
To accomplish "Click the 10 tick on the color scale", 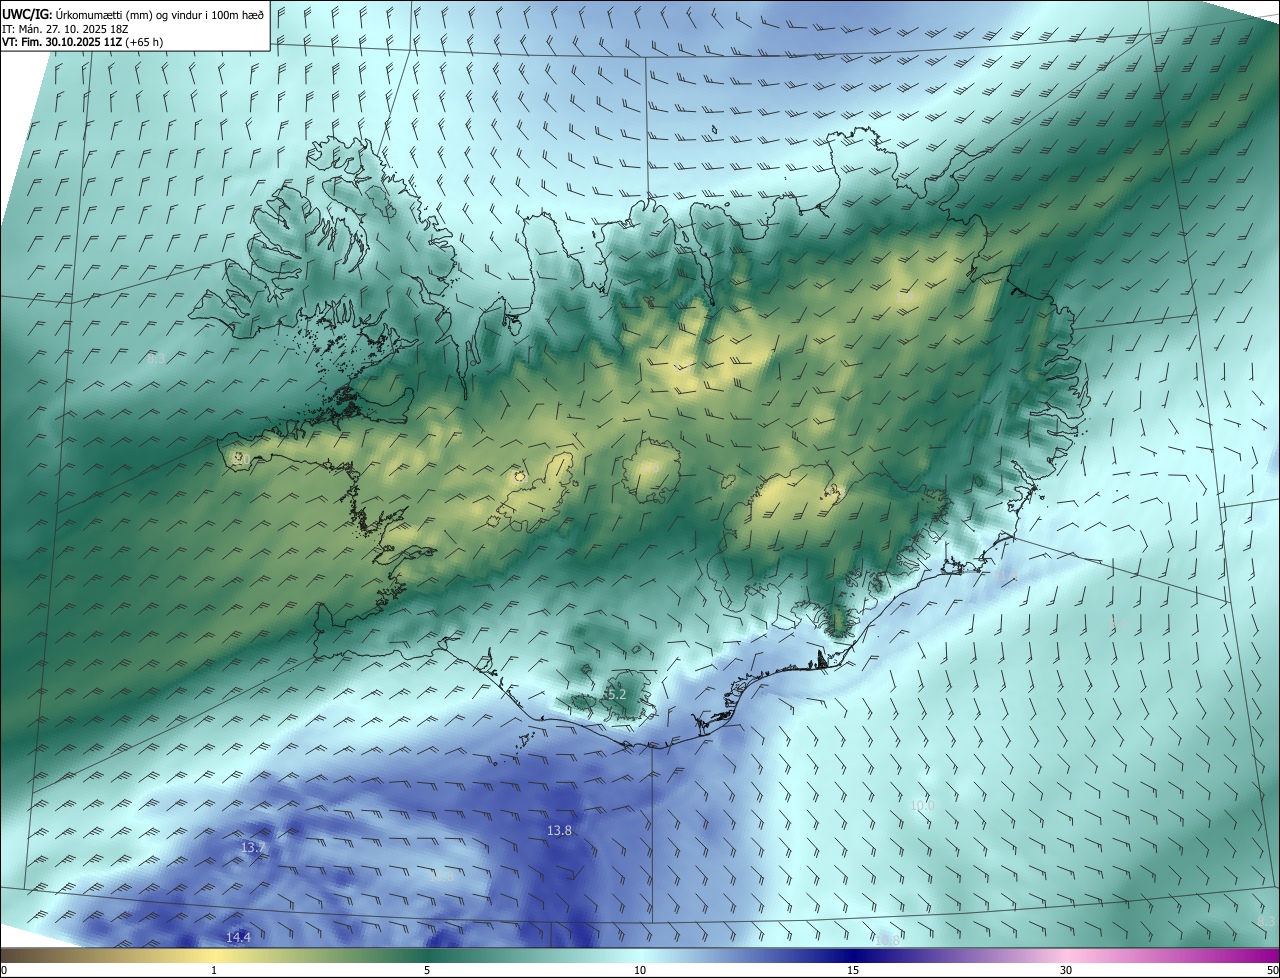I will coord(640,970).
